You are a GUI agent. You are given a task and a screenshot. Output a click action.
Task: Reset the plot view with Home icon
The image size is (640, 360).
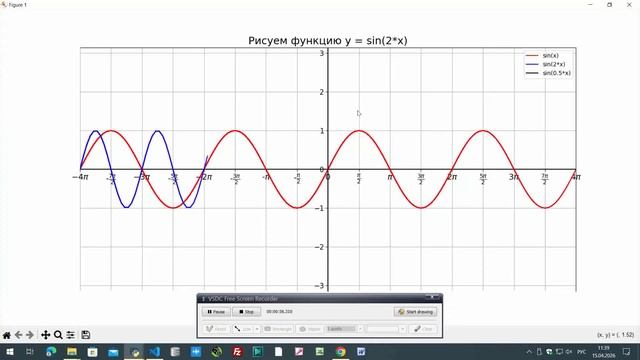[x=7, y=335]
